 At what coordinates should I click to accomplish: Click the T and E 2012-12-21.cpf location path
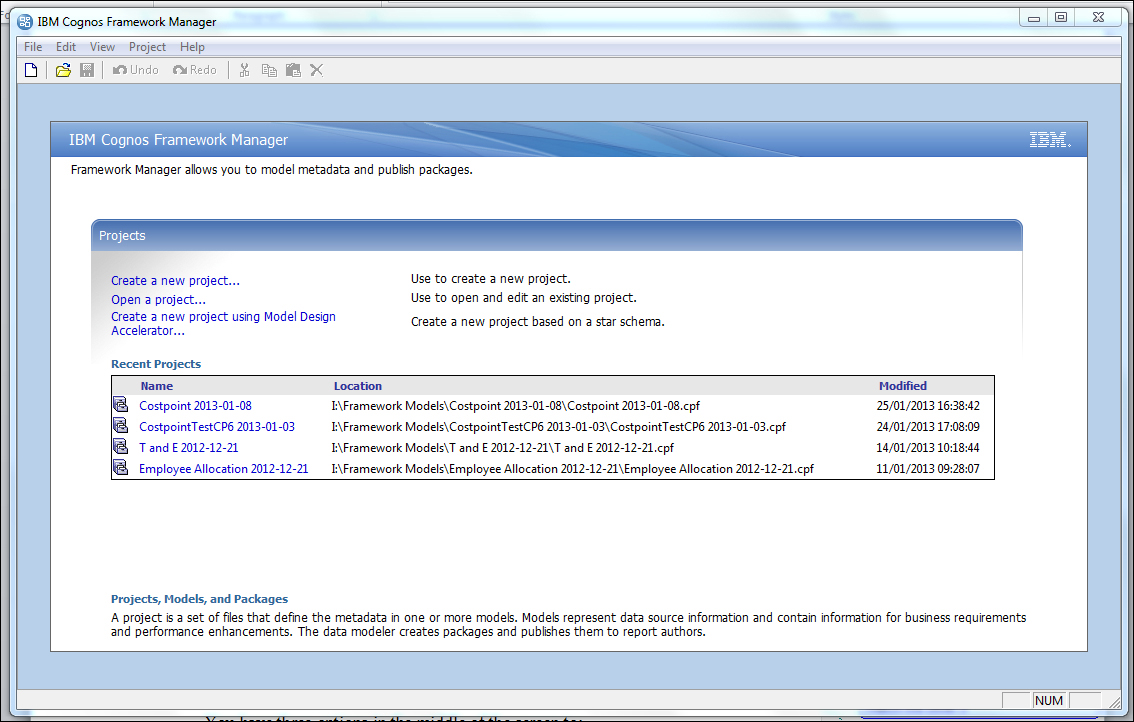click(503, 448)
